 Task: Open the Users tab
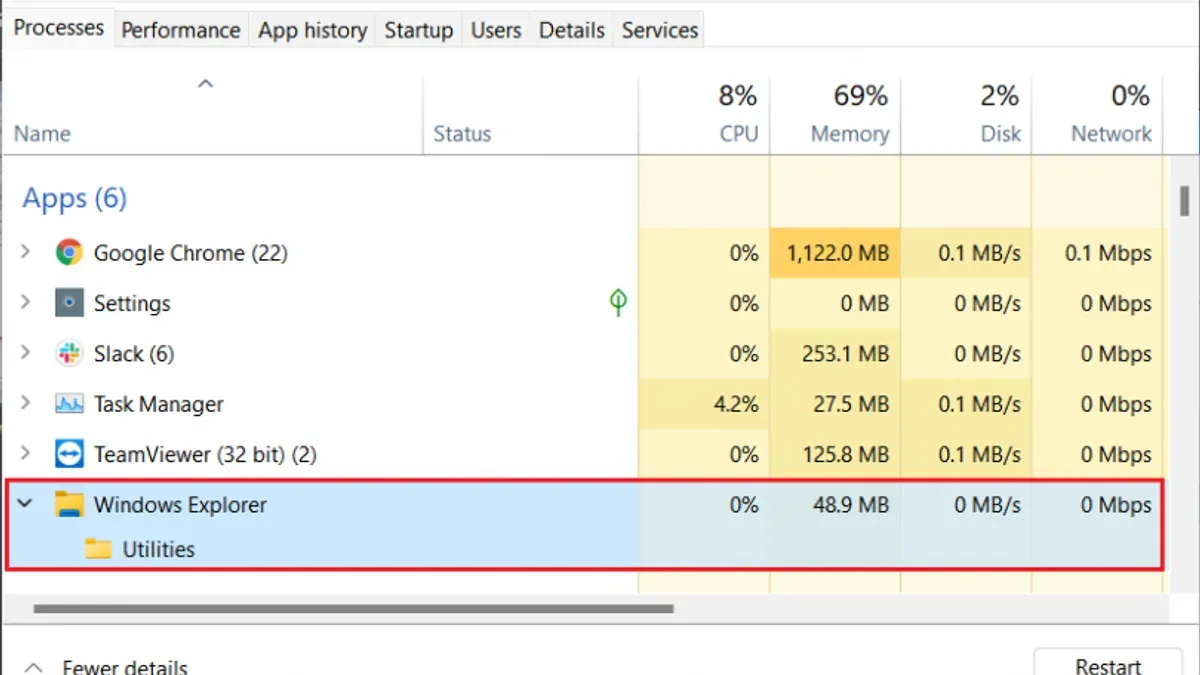[x=496, y=30]
